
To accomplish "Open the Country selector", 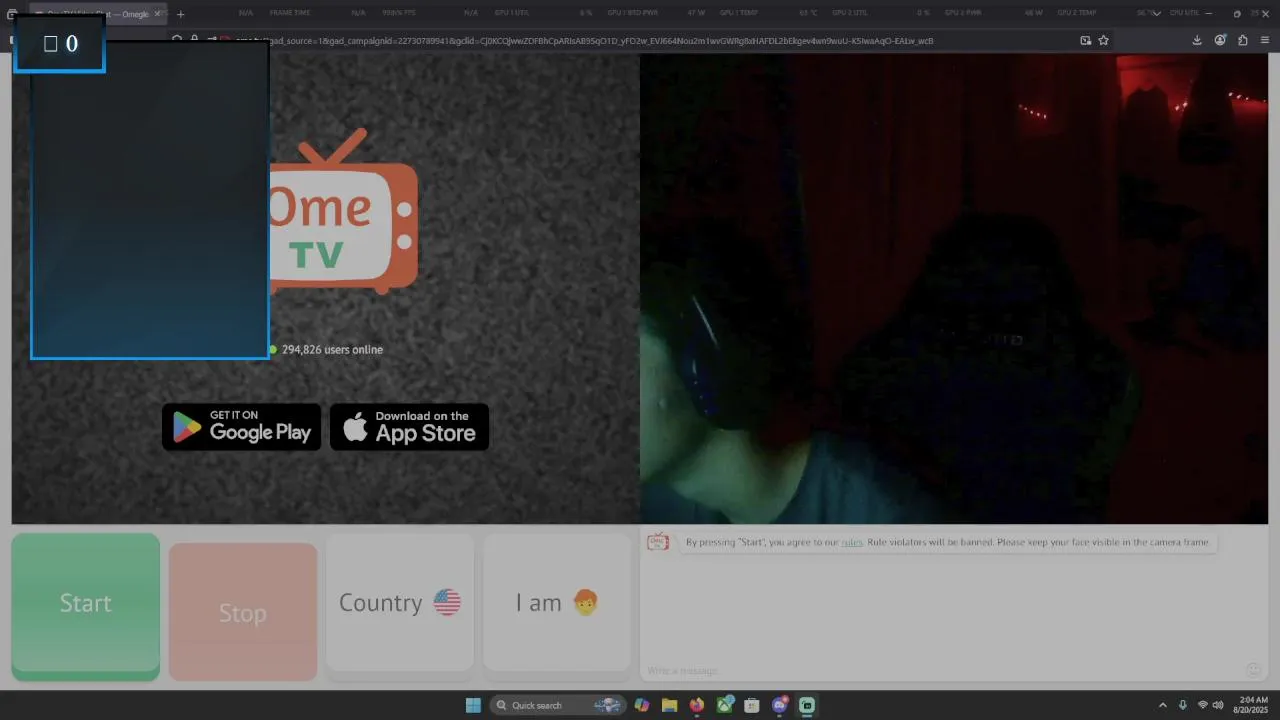I will [399, 603].
